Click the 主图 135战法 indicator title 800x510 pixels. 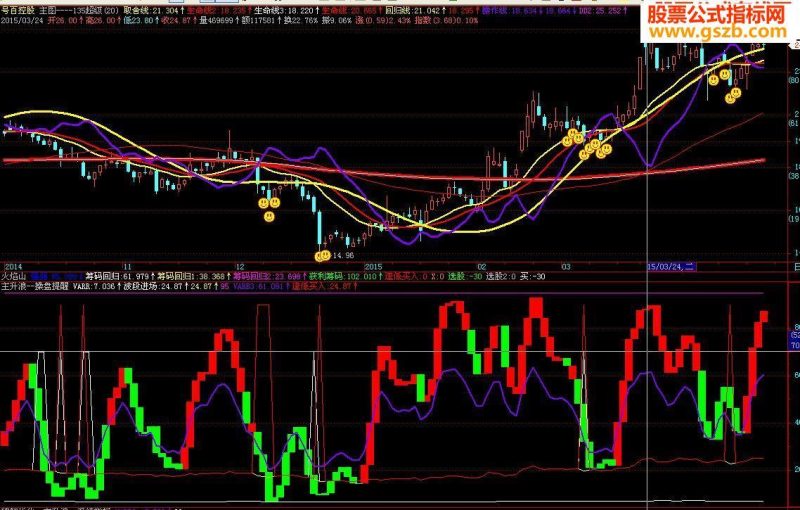[79, 10]
